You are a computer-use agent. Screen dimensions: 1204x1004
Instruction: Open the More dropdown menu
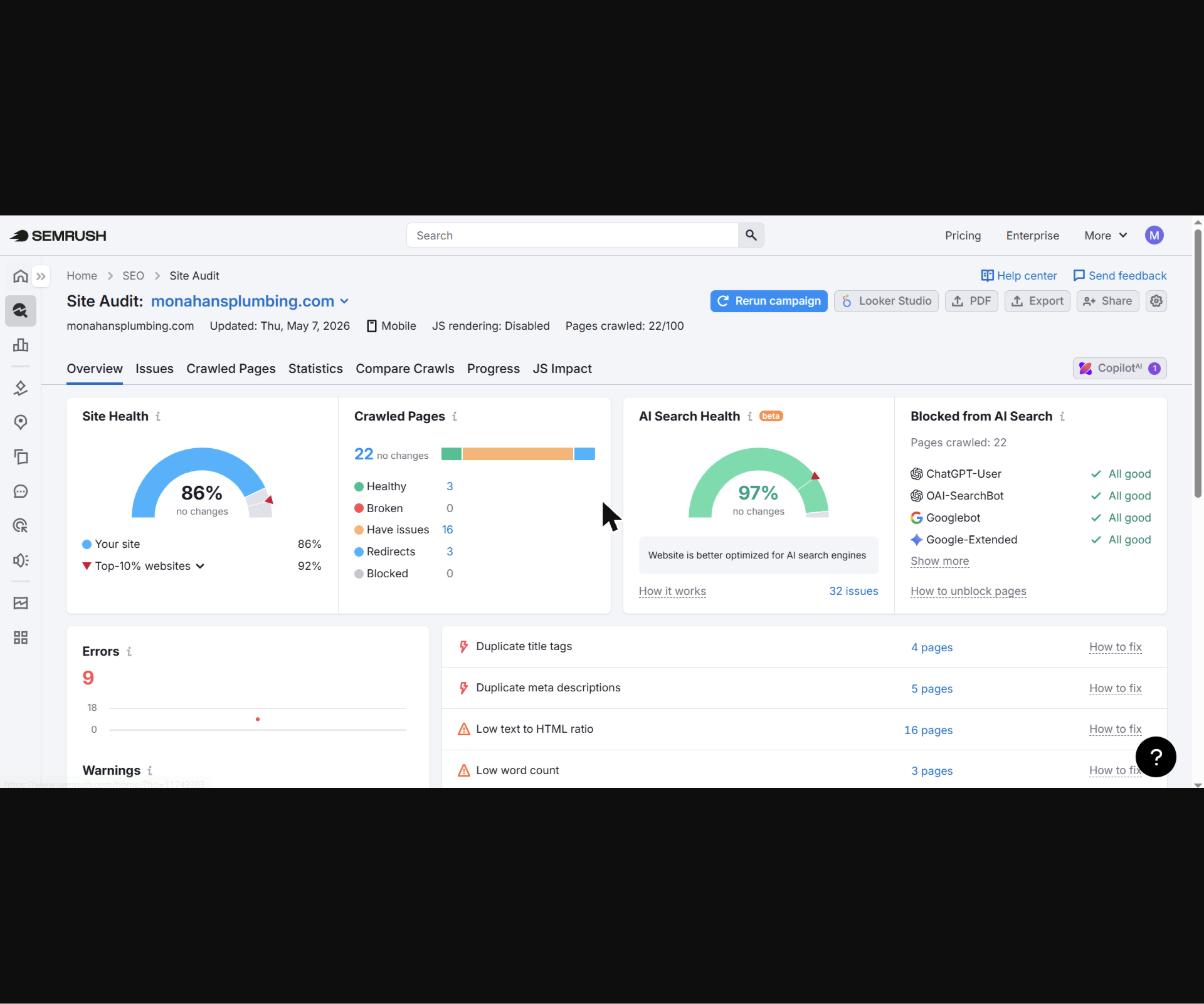click(x=1105, y=236)
